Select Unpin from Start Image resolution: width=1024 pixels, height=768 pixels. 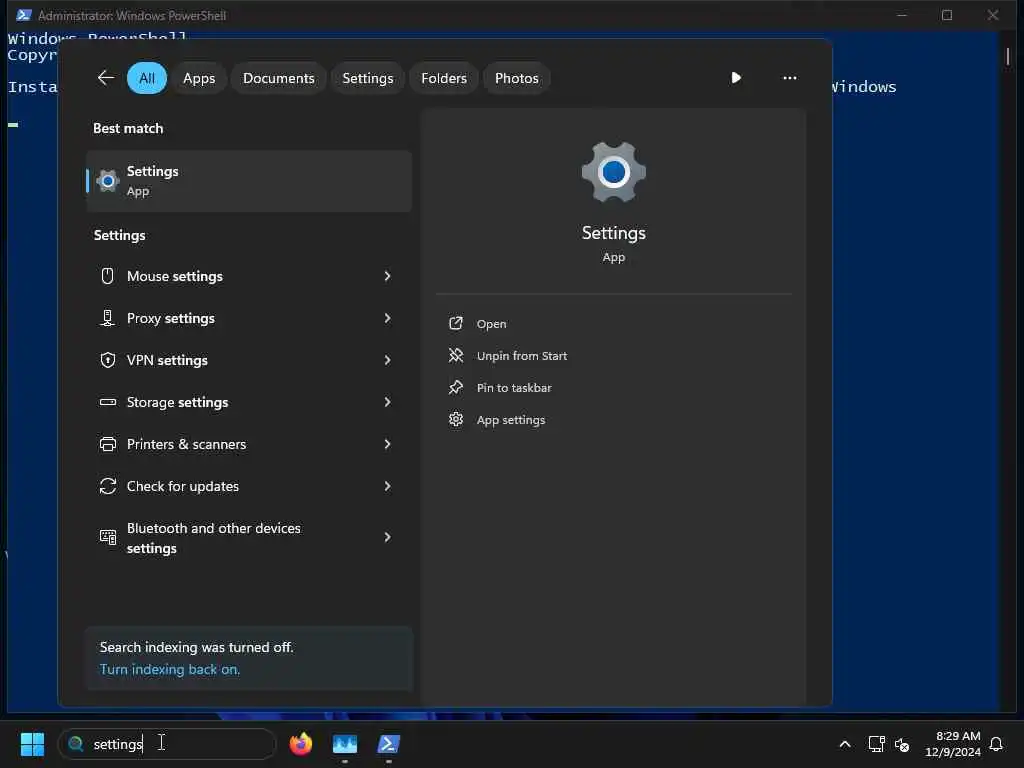coord(522,356)
